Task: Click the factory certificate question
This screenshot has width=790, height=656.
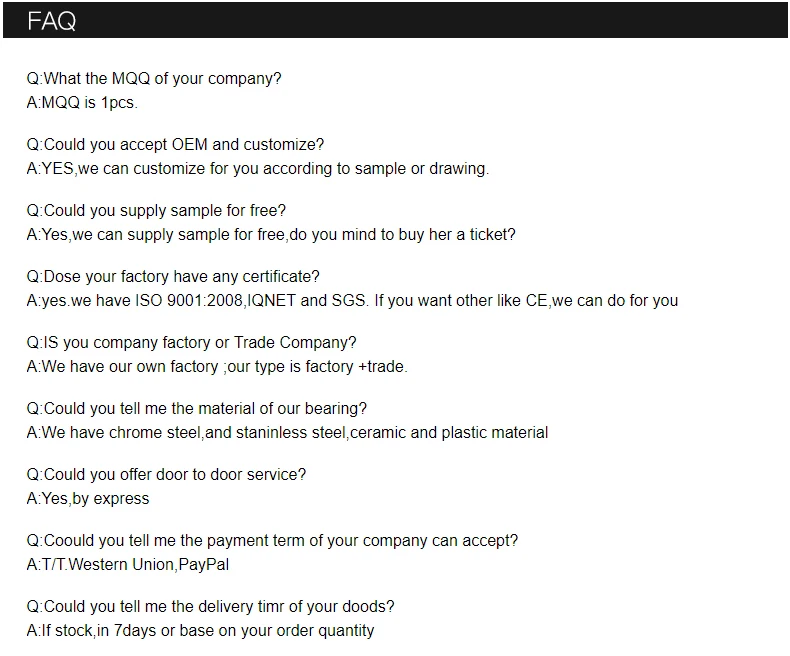Action: [173, 277]
